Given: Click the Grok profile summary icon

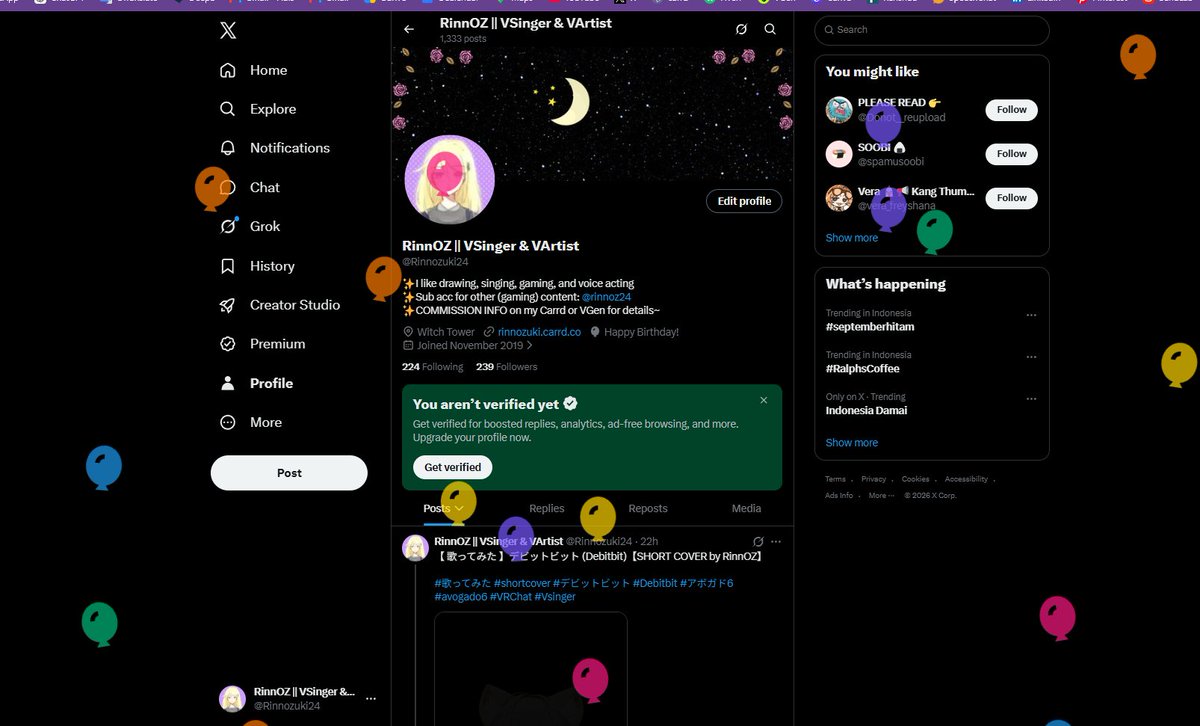Looking at the screenshot, I should (741, 29).
